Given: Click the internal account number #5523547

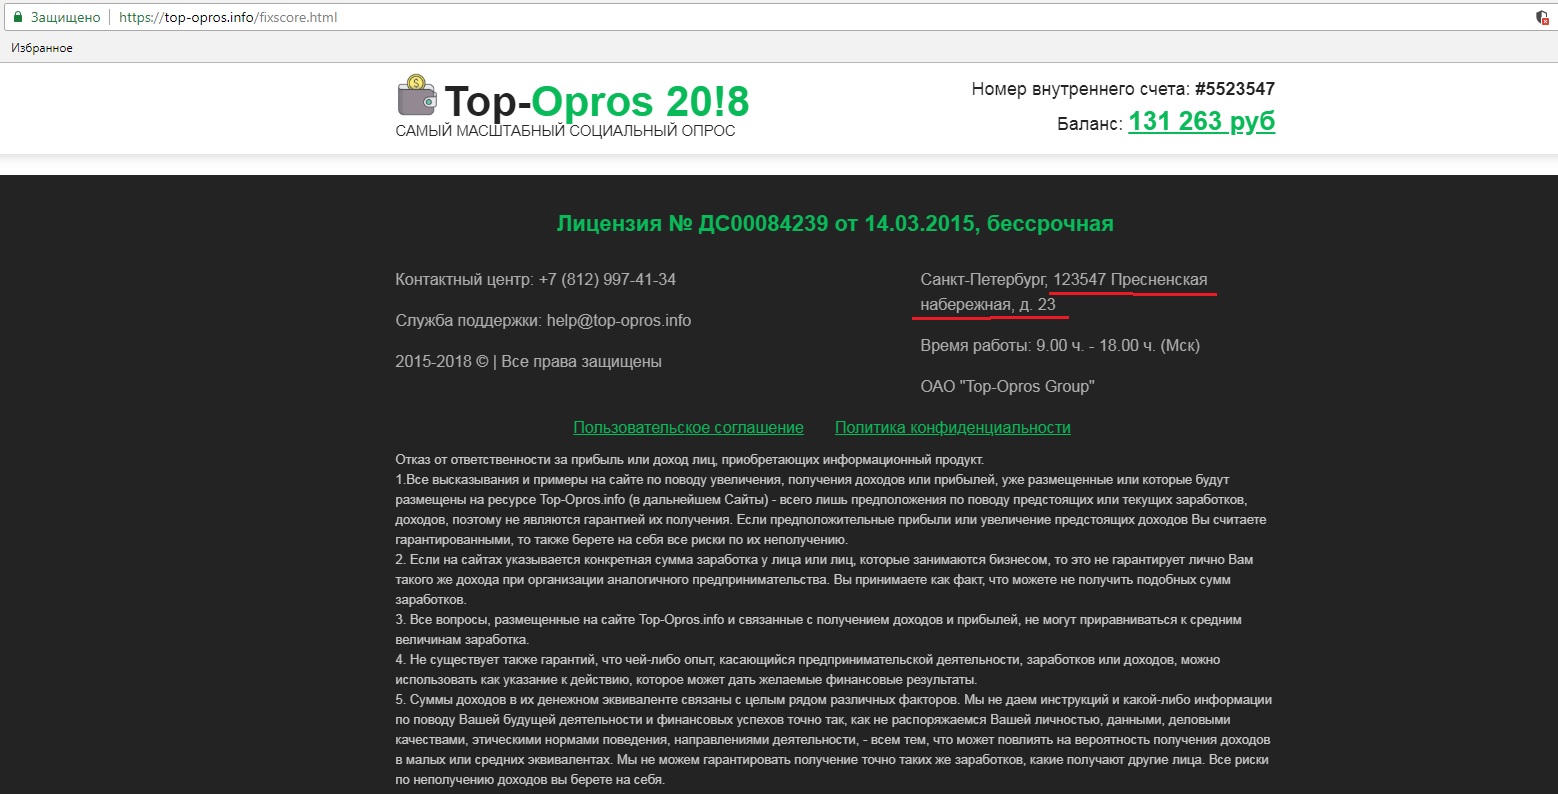Looking at the screenshot, I should [1234, 89].
